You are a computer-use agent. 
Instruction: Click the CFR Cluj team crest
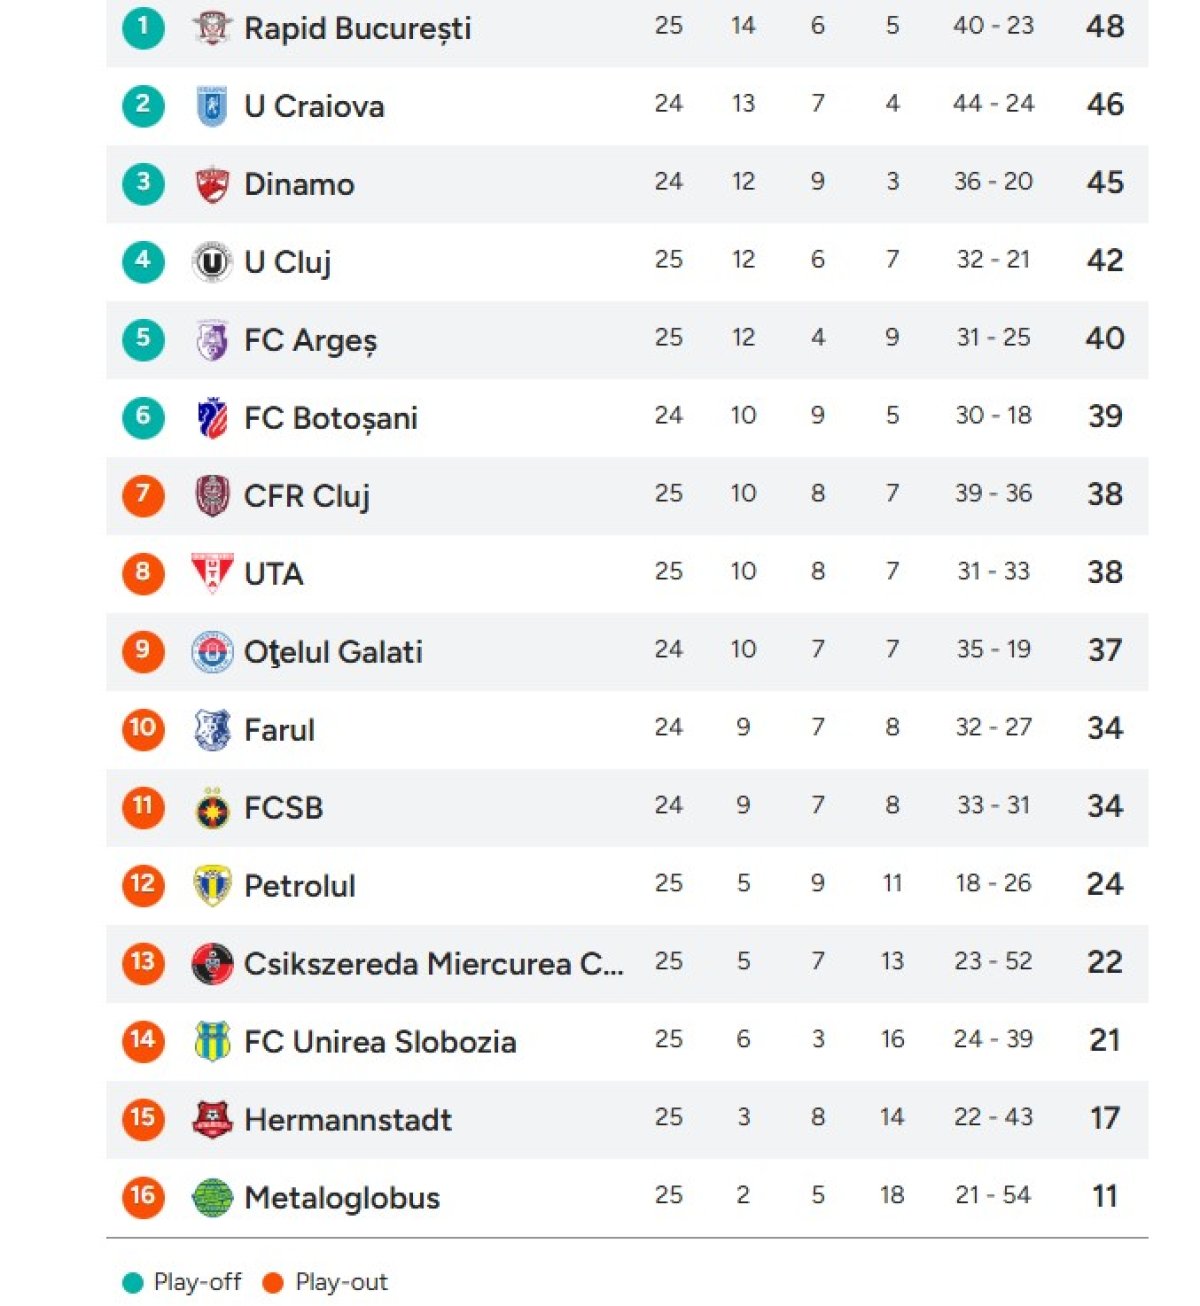pos(211,496)
